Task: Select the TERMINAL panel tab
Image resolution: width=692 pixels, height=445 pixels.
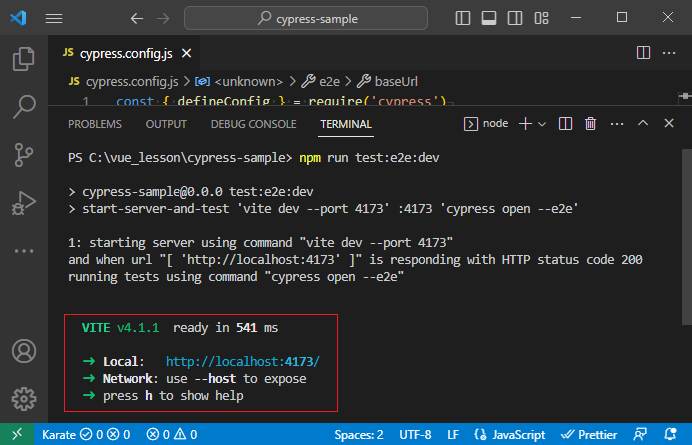Action: click(x=346, y=124)
